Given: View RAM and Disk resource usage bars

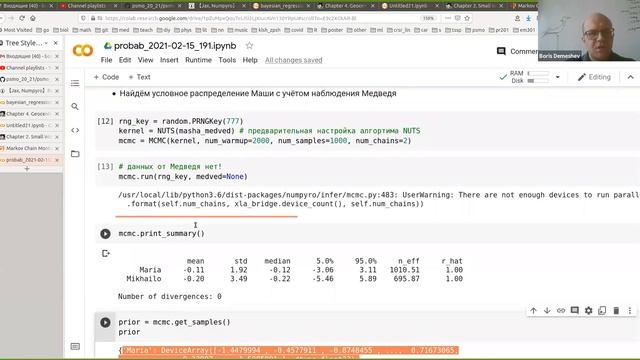Looking at the screenshot, I should [x=530, y=77].
